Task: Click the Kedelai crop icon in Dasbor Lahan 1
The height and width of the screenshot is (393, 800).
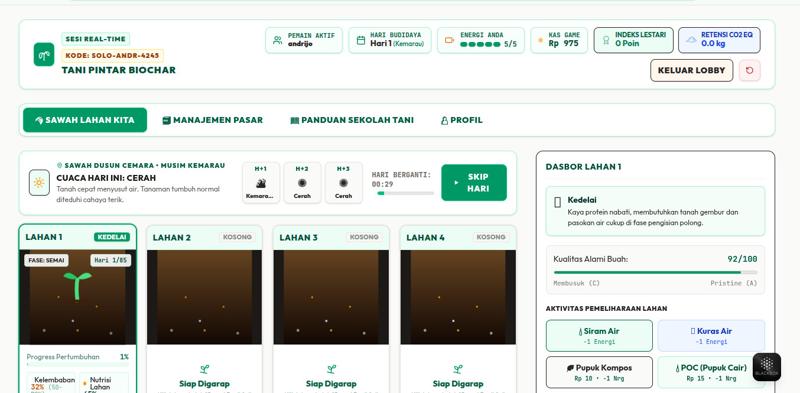Action: pyautogui.click(x=558, y=203)
